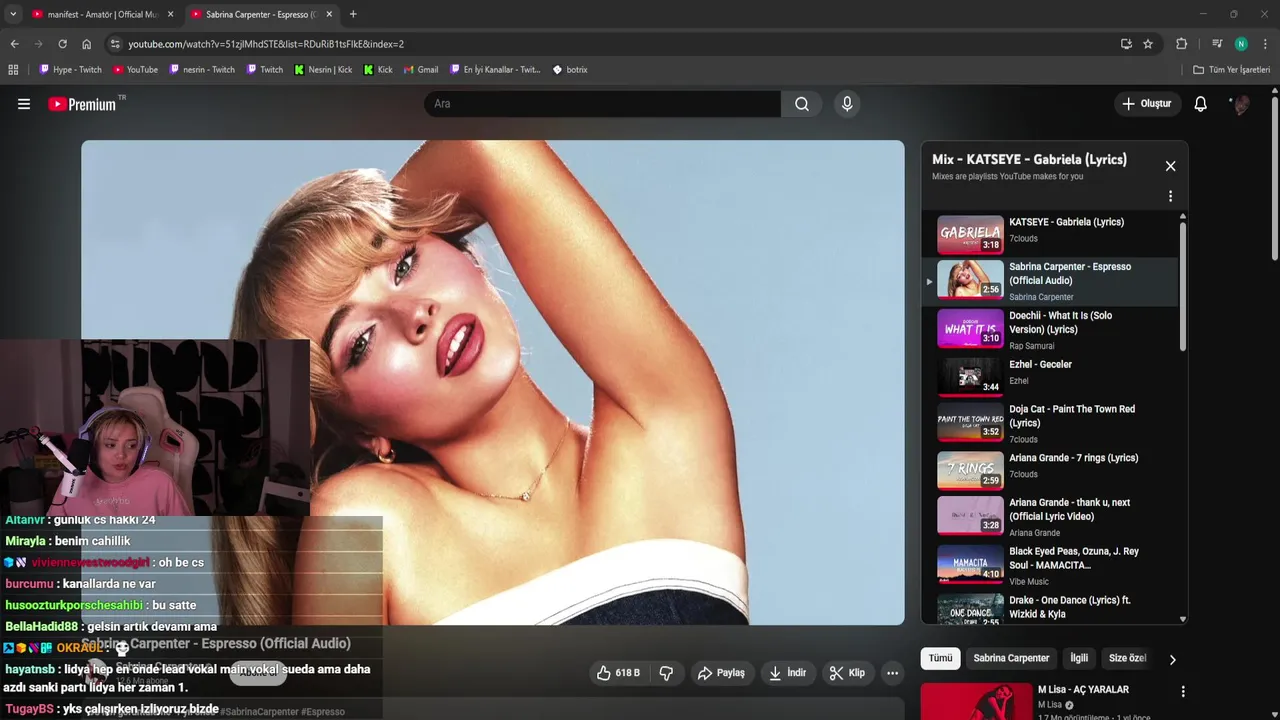
Task: Install app icon in the address bar
Action: (x=1126, y=44)
